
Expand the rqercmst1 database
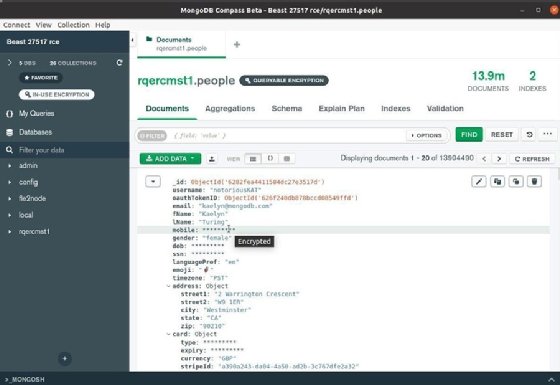tap(10, 231)
